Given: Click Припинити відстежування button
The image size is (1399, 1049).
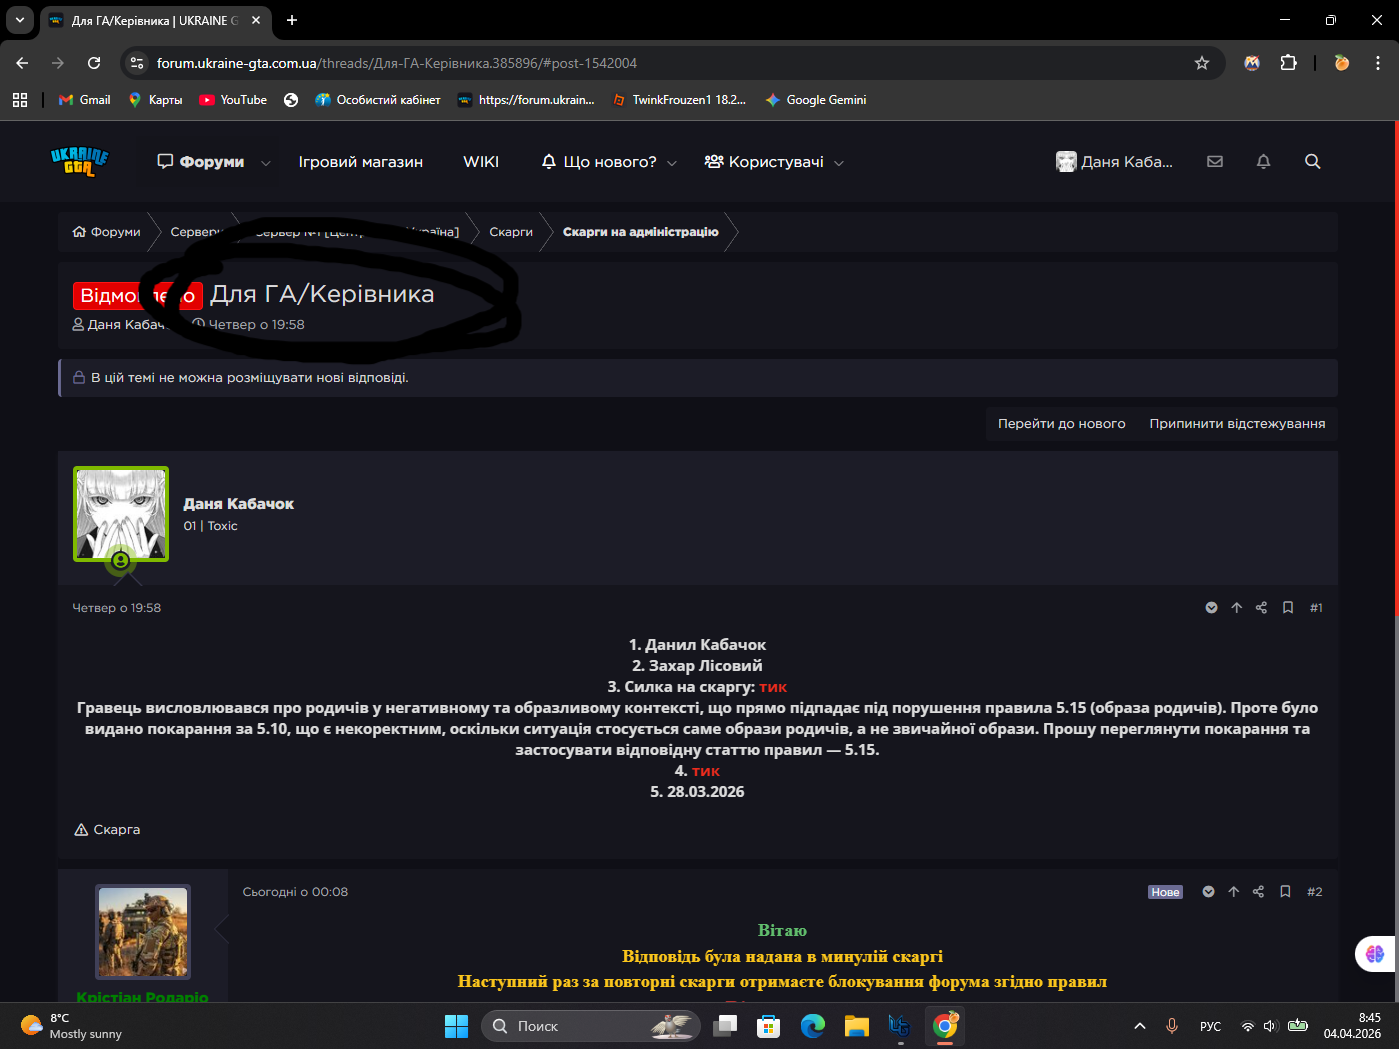Looking at the screenshot, I should pyautogui.click(x=1237, y=424).
